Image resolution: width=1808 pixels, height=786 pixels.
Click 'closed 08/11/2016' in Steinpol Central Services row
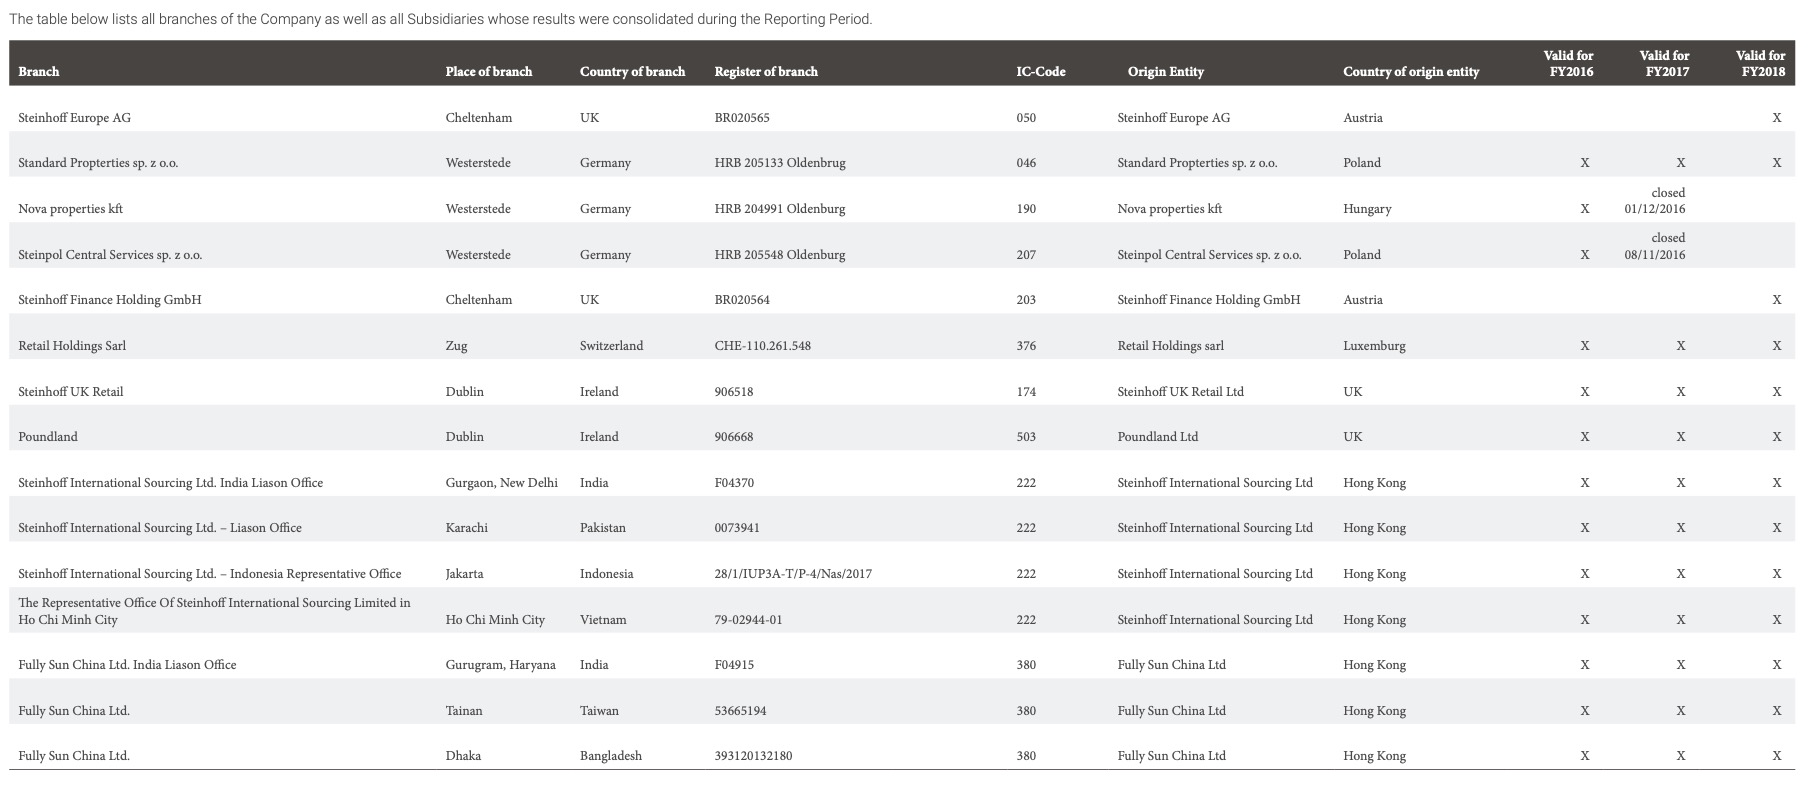pos(1655,246)
